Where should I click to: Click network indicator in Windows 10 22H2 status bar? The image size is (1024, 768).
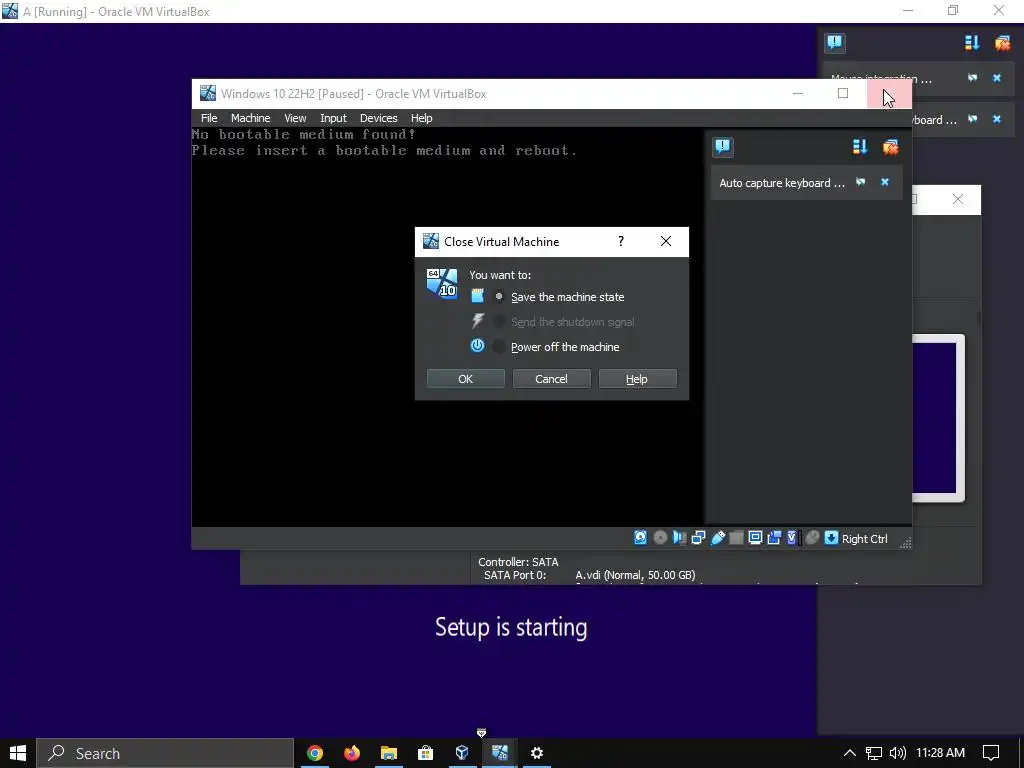pos(698,537)
